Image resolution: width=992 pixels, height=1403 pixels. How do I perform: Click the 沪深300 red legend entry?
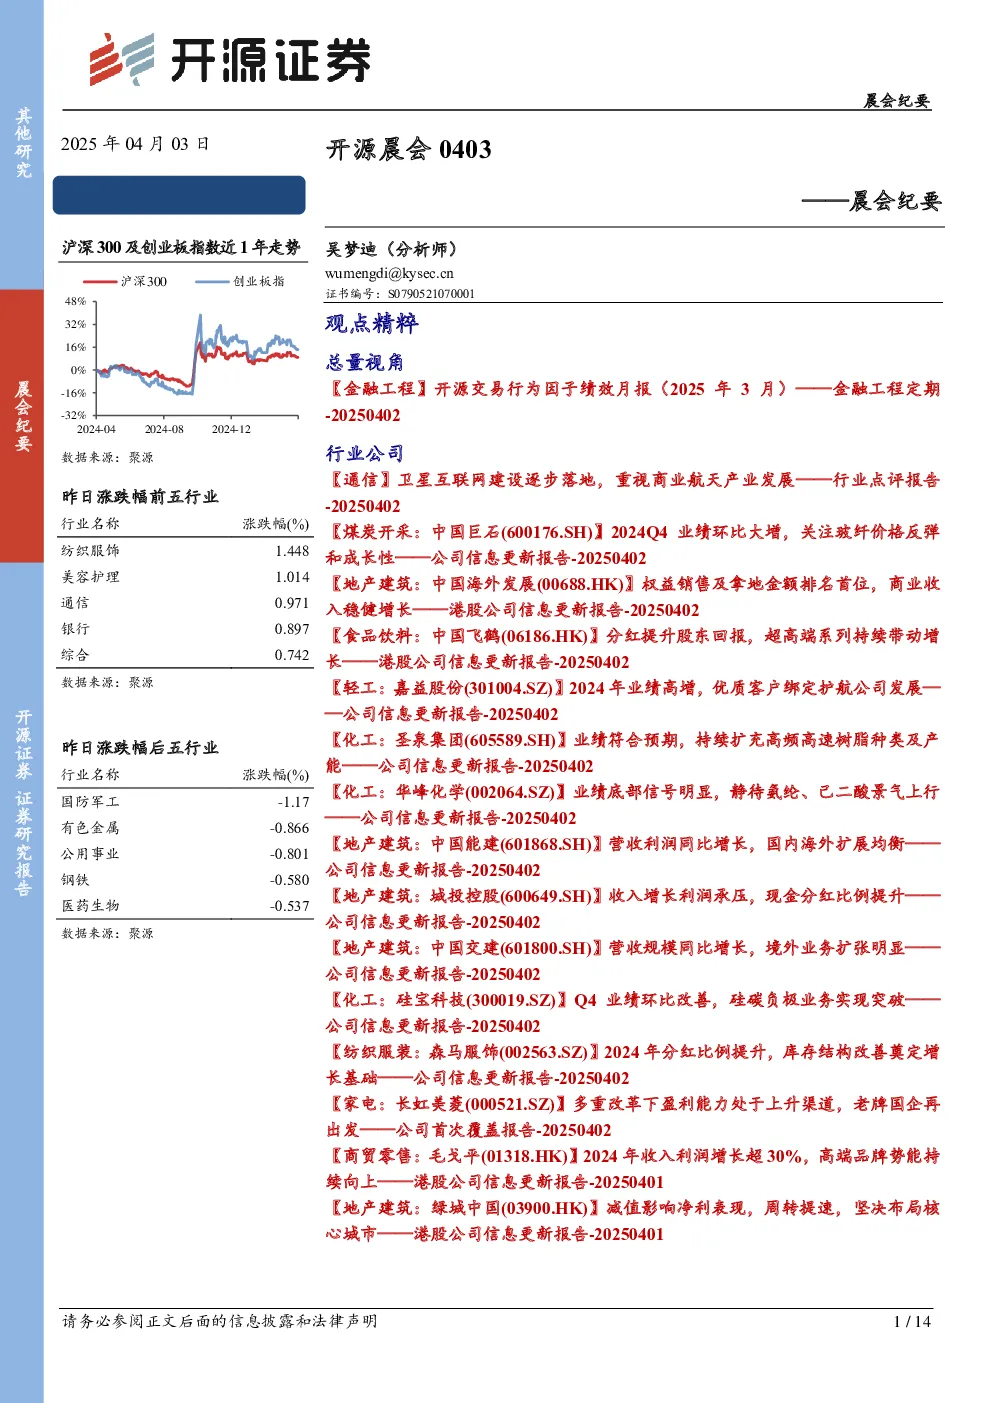click(125, 282)
